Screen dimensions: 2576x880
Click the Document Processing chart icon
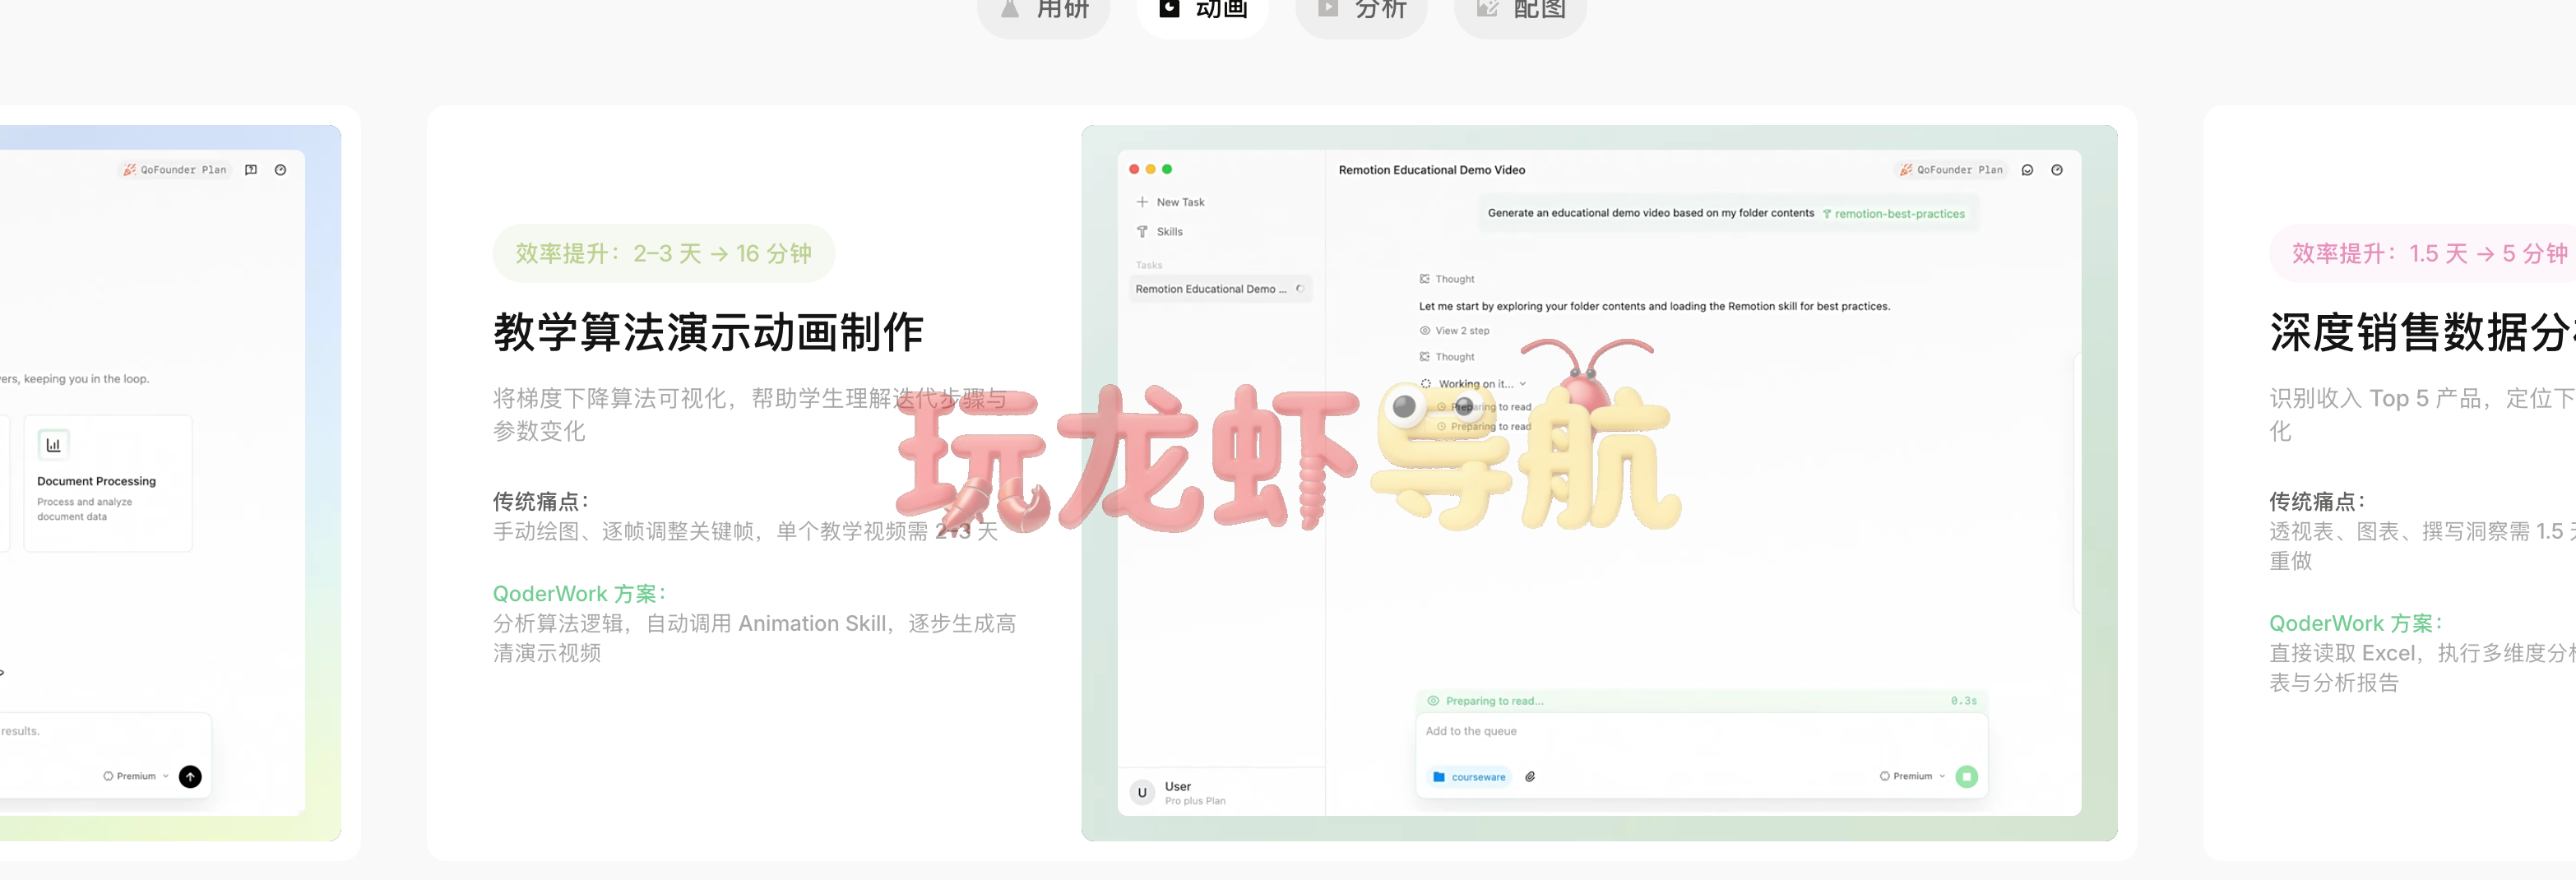[53, 445]
